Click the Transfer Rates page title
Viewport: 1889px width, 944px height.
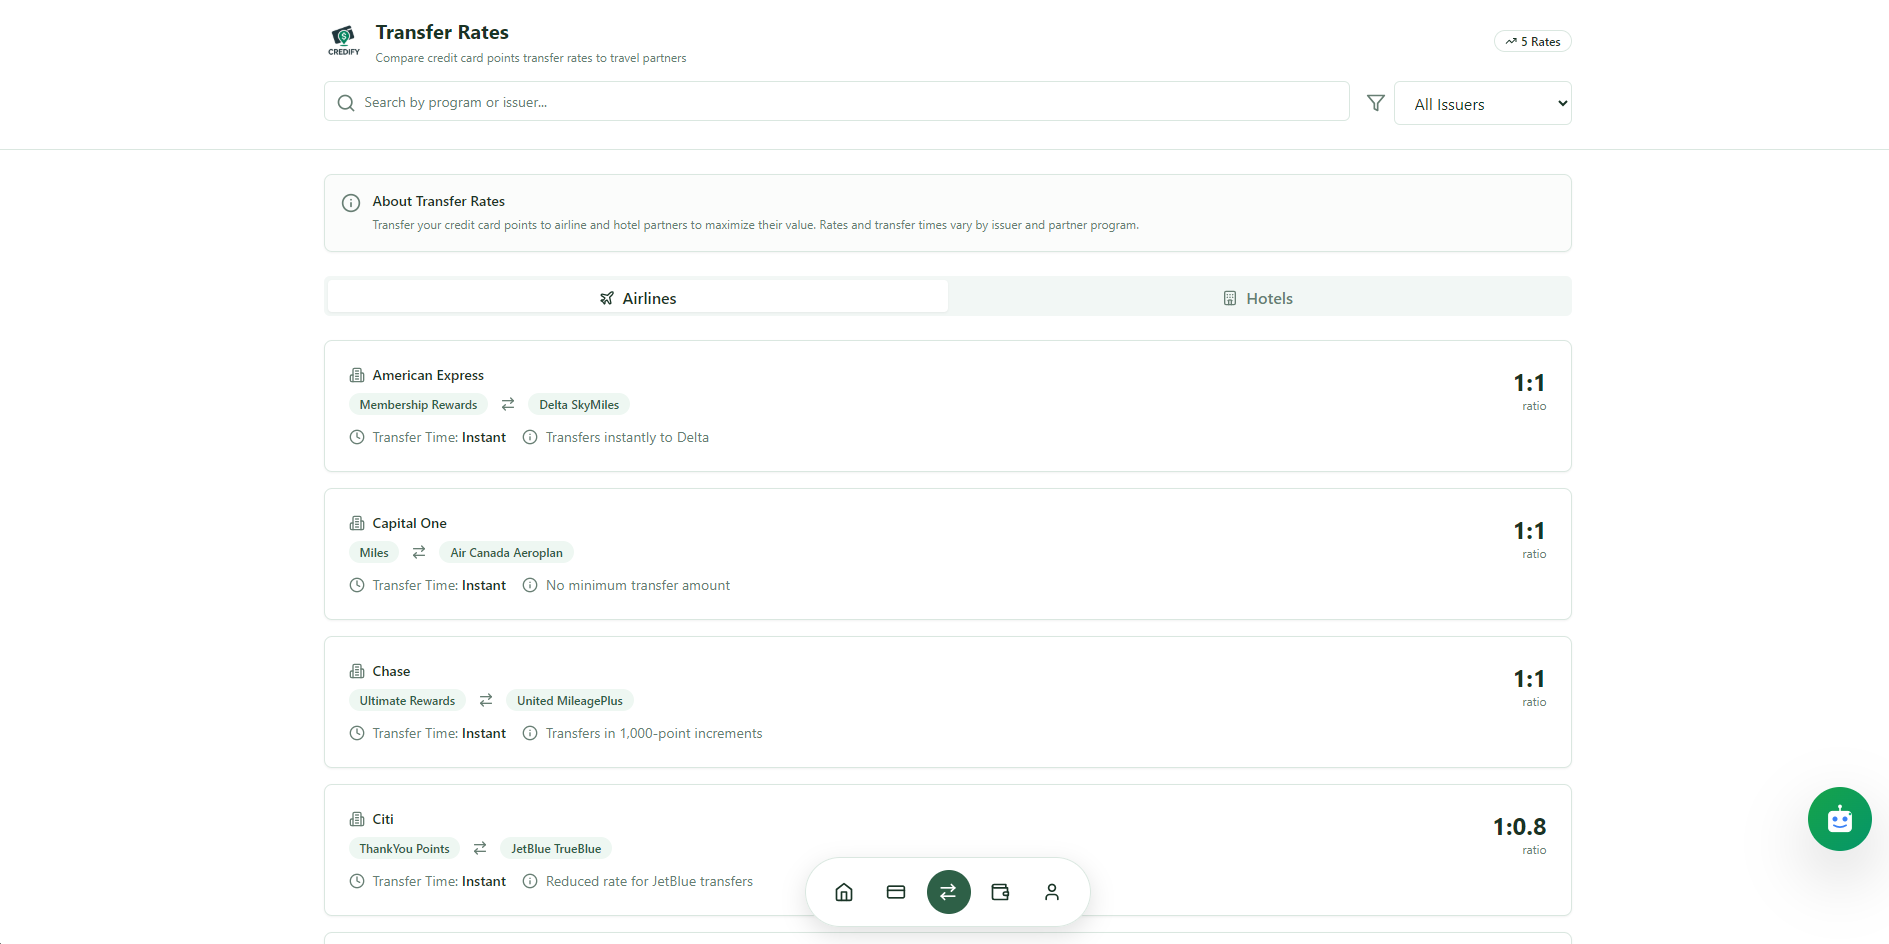click(x=442, y=32)
